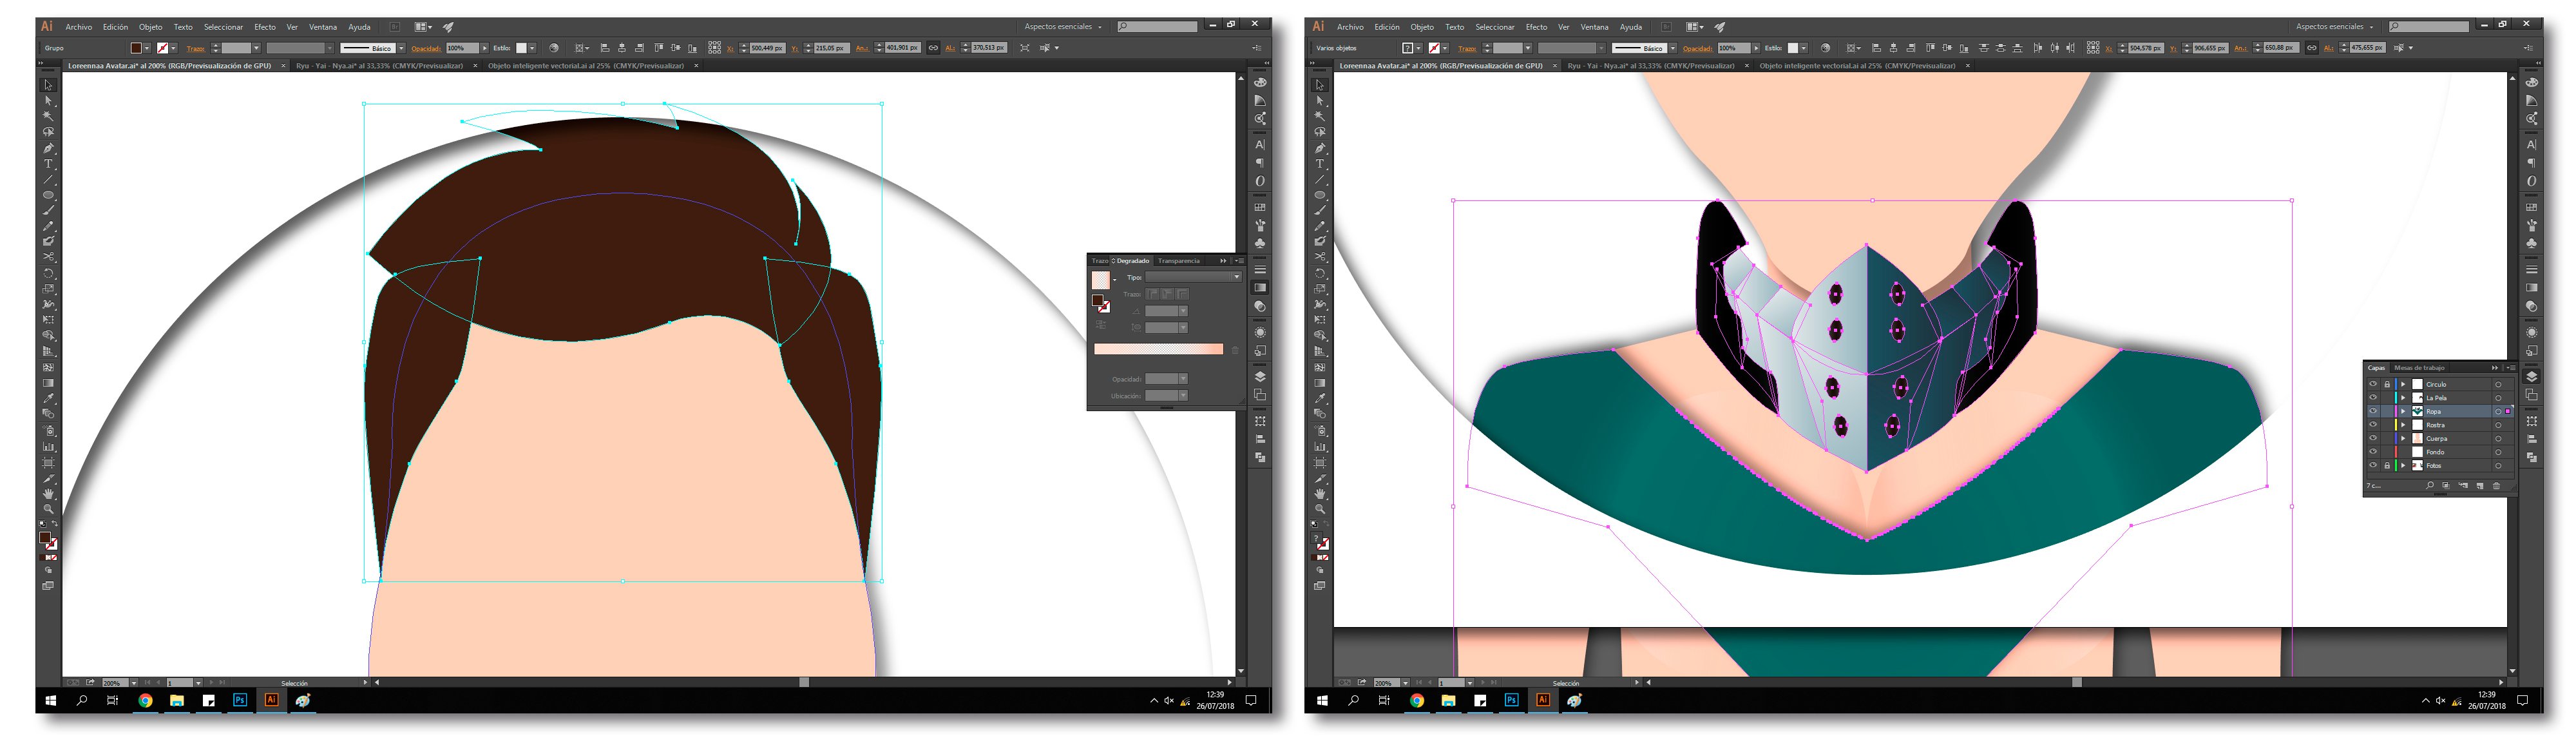Click the Trazo link in left window control bar

[x=196, y=48]
